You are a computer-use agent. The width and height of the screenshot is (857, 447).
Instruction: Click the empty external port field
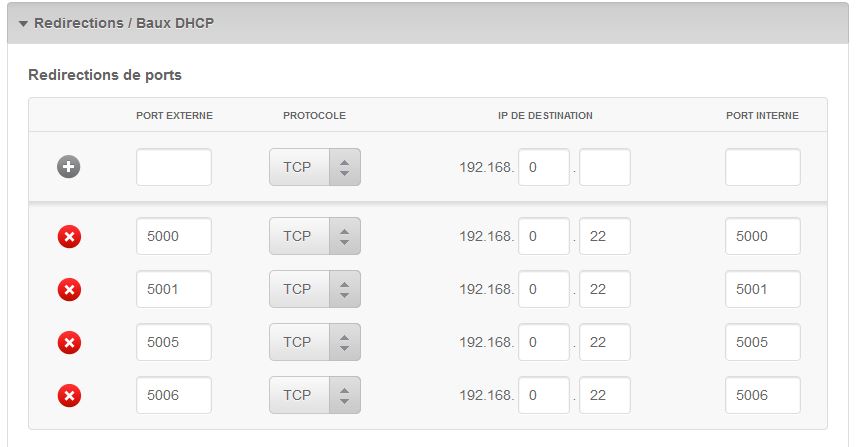tap(174, 167)
